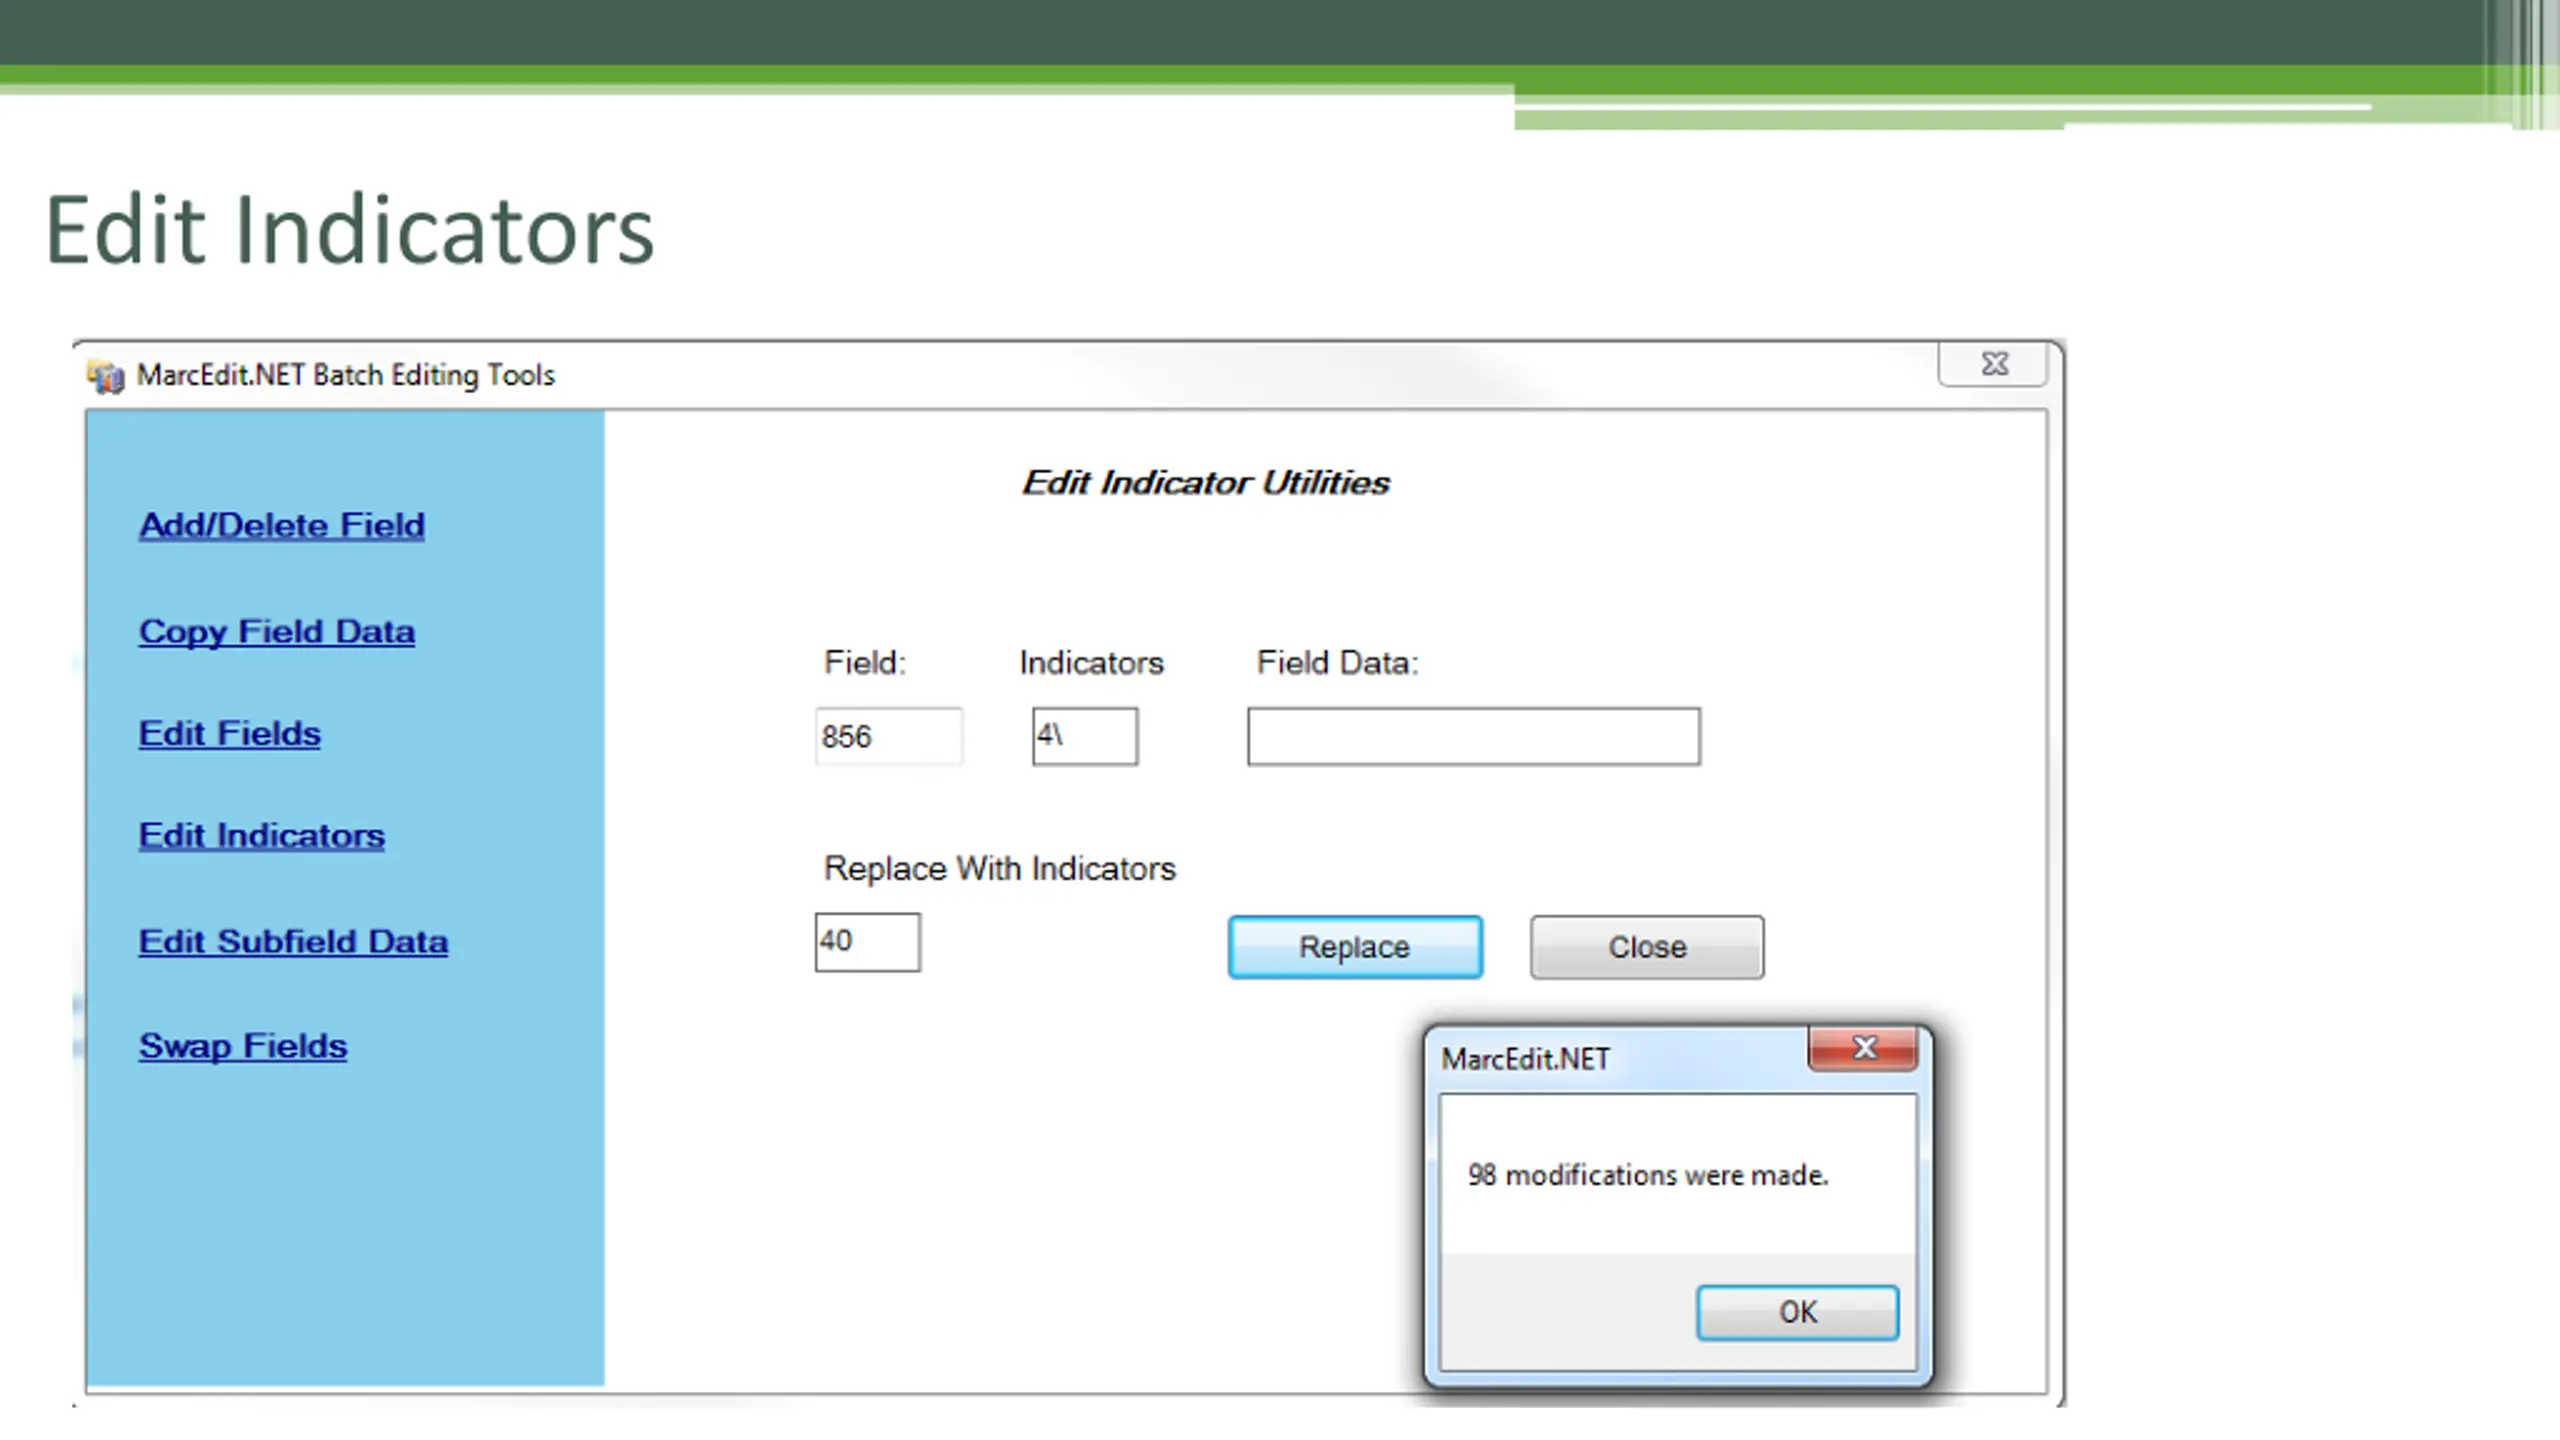Open the Swap Fields link
This screenshot has height=1440, width=2560.
tap(243, 1045)
